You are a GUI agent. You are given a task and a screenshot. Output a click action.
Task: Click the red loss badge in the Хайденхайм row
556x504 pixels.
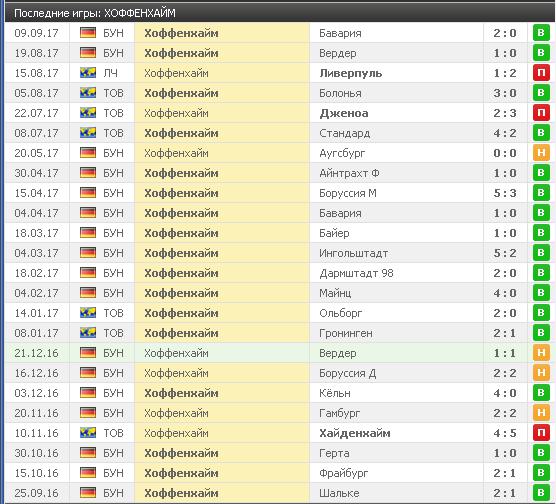tap(541, 433)
